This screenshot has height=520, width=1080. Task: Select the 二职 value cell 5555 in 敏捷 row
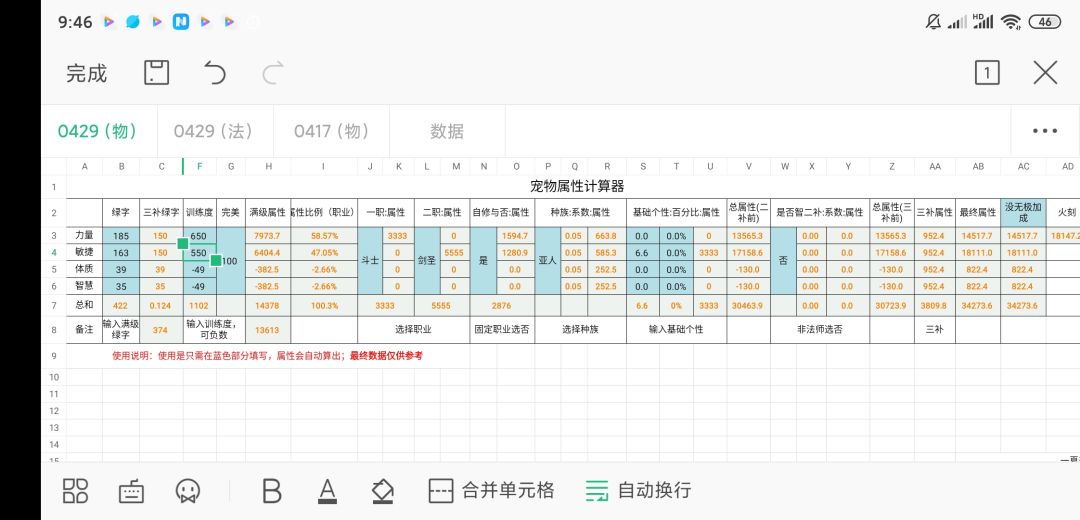tap(454, 253)
